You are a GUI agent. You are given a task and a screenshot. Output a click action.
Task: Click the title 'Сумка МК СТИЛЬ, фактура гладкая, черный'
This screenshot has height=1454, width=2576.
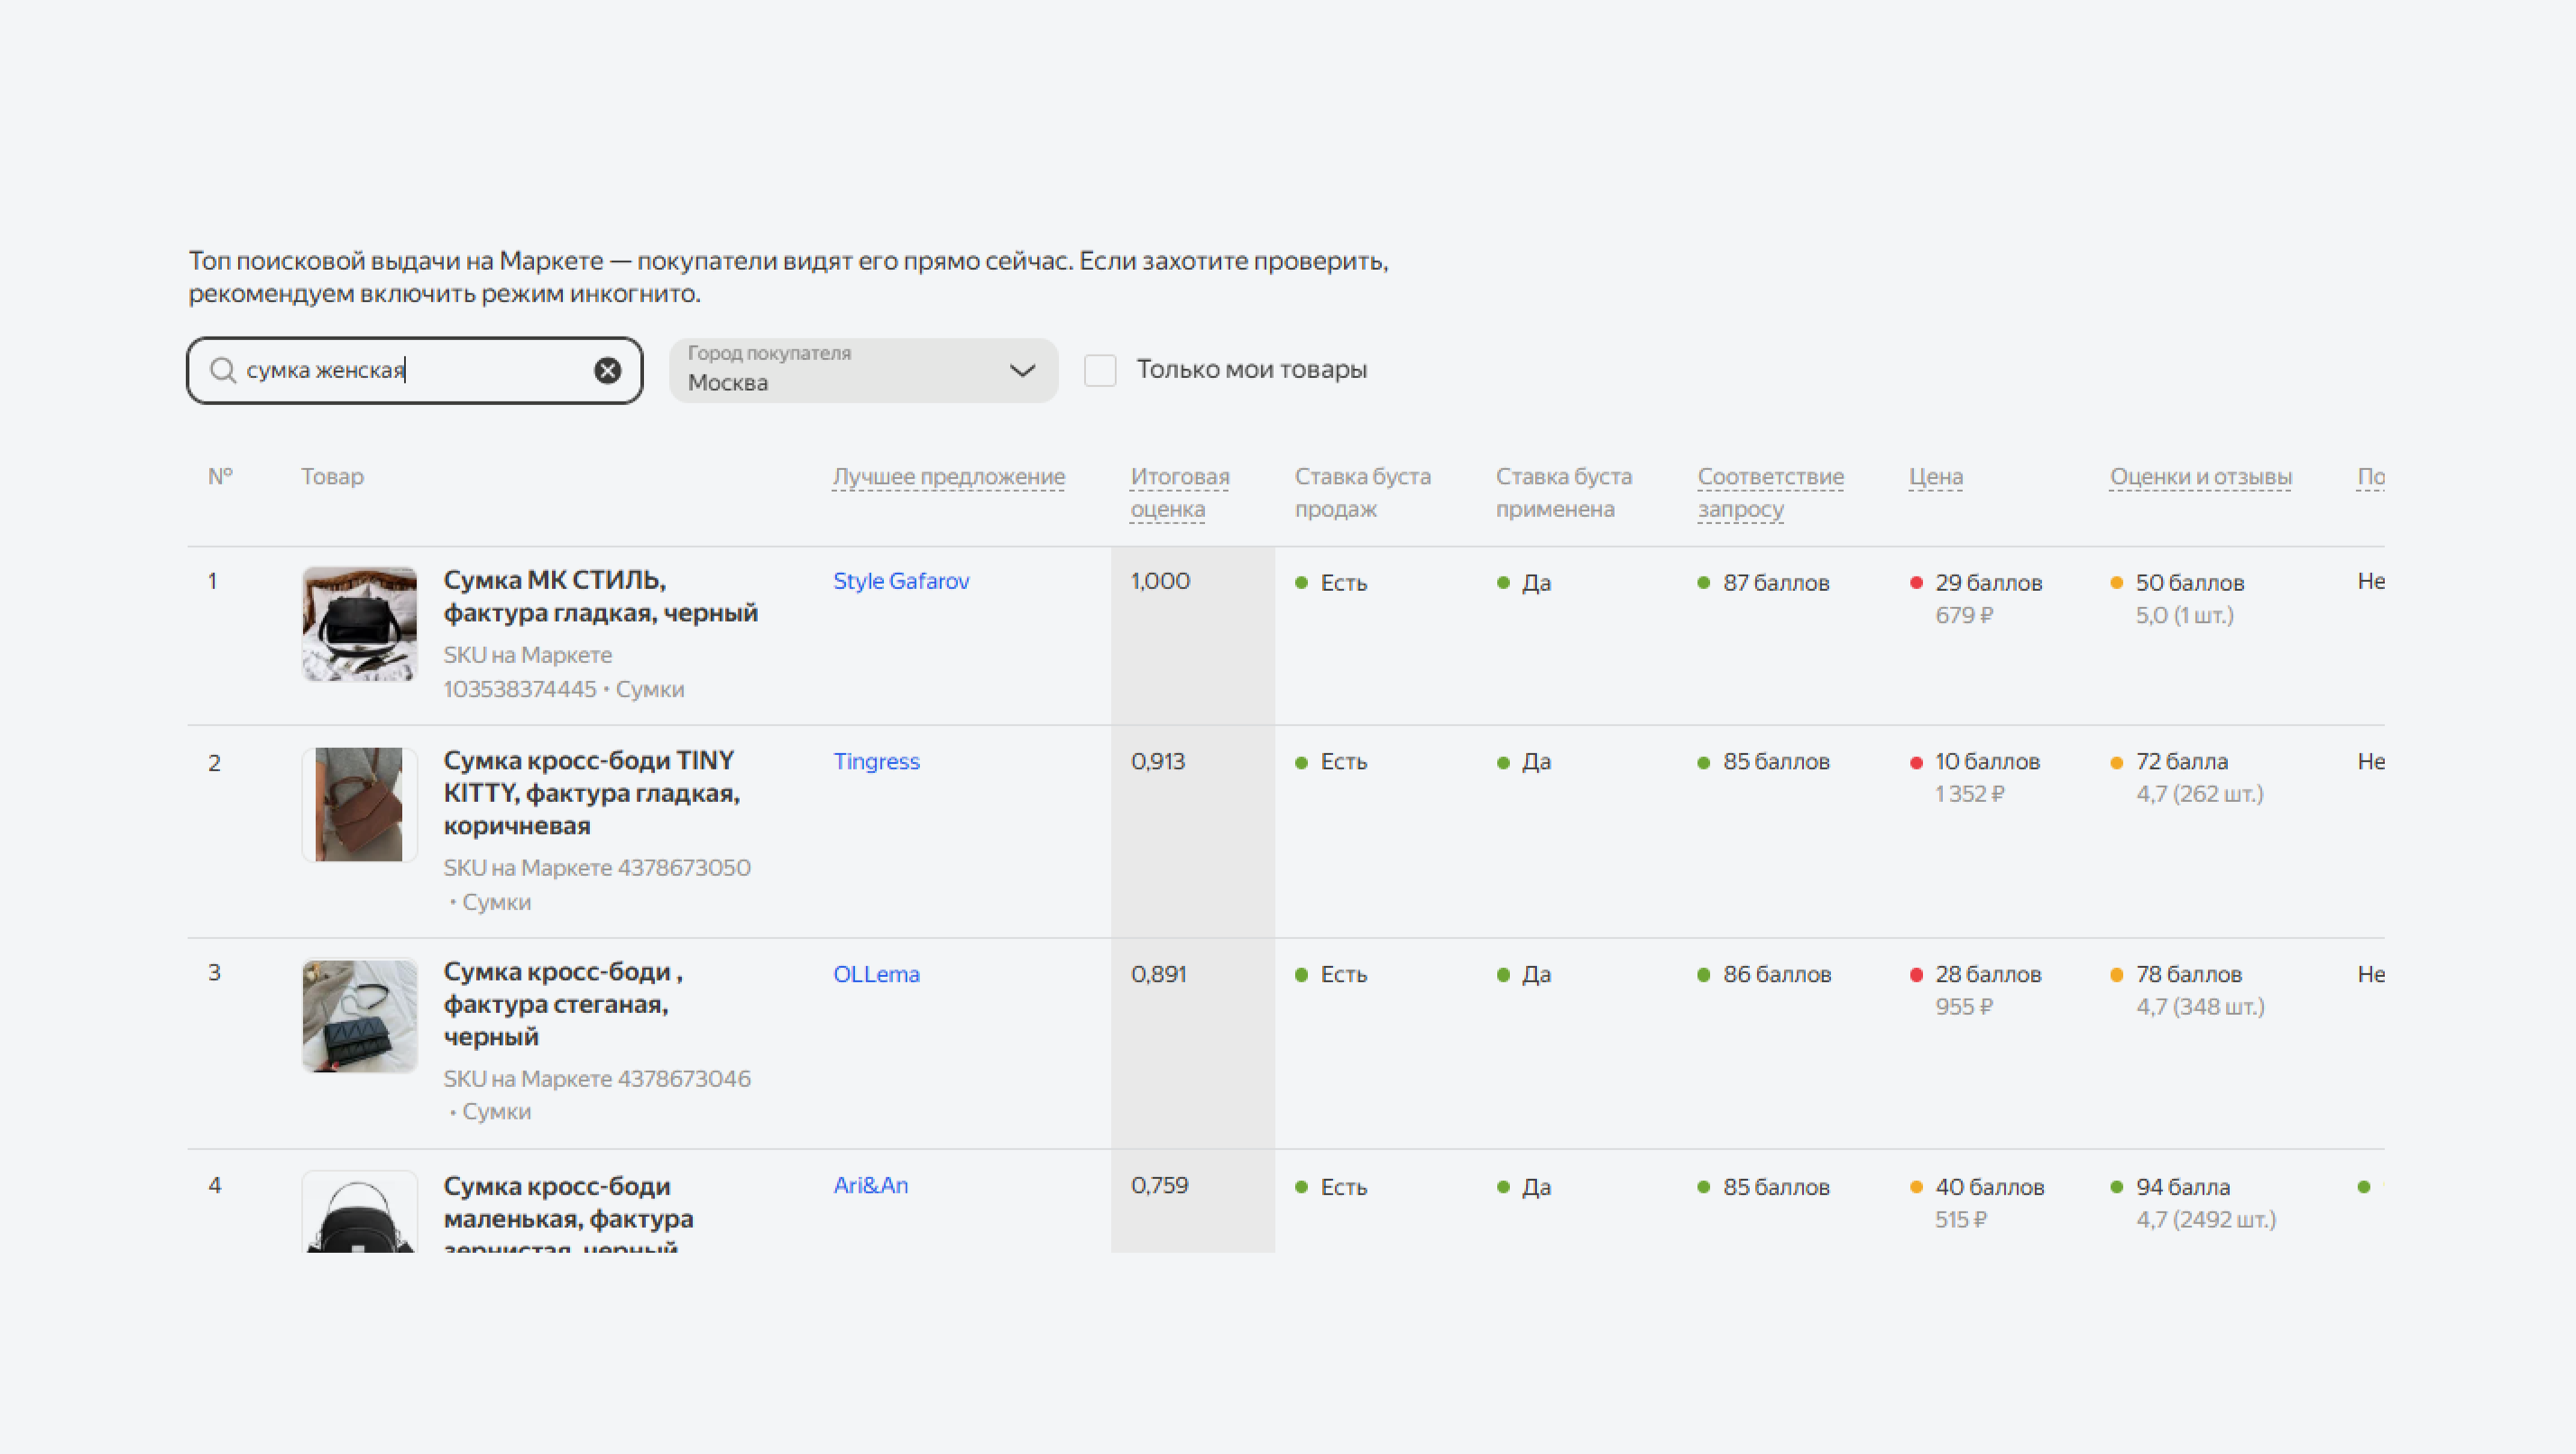click(x=600, y=596)
